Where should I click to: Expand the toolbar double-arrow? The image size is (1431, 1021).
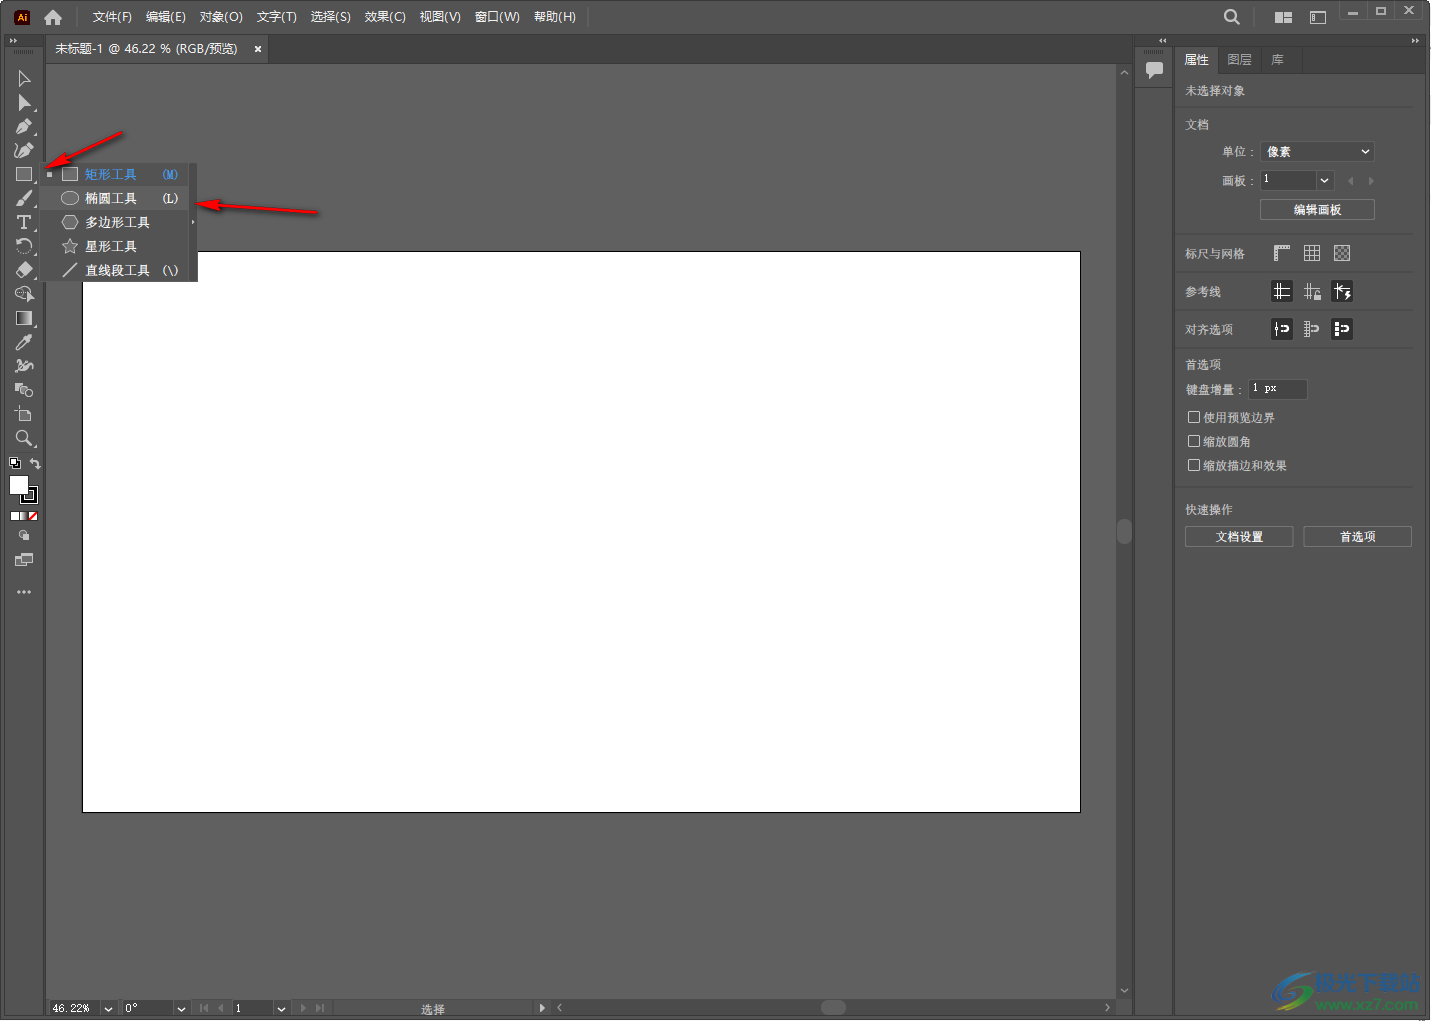coord(13,41)
